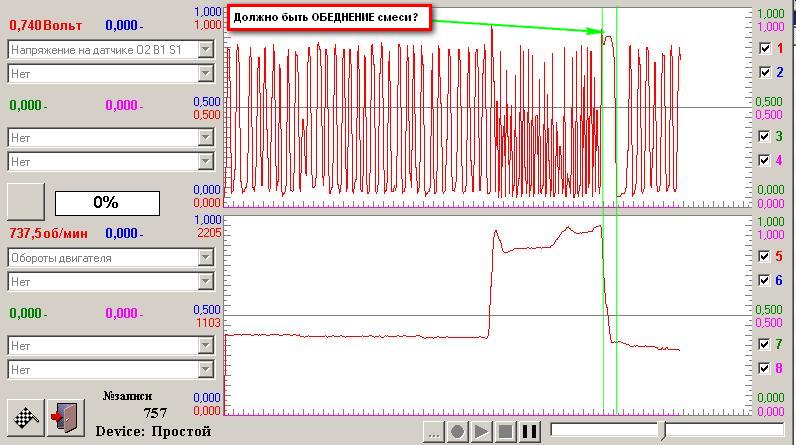The image size is (796, 445).
Task: Toggle channel 4 checkbox
Action: point(765,160)
